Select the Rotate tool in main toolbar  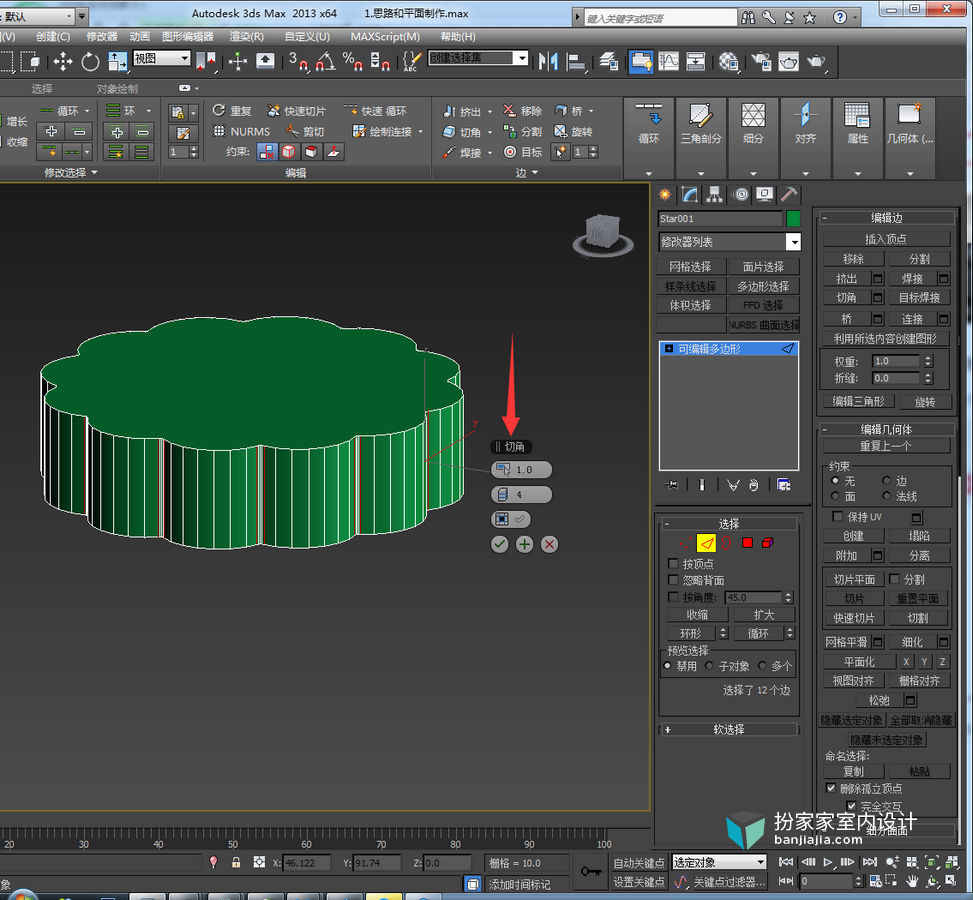point(91,61)
